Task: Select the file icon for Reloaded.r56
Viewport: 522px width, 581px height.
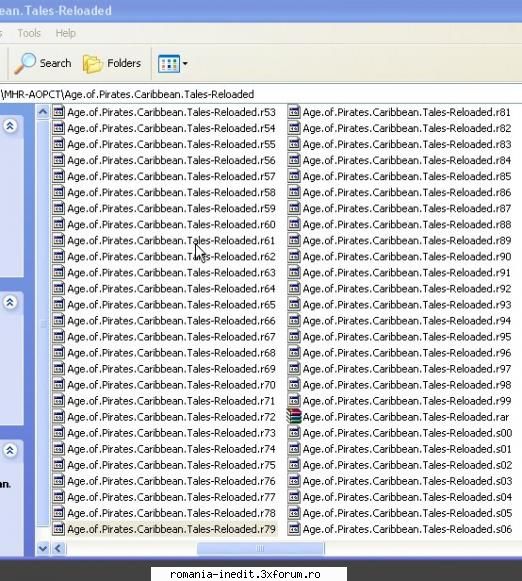Action: (59, 160)
